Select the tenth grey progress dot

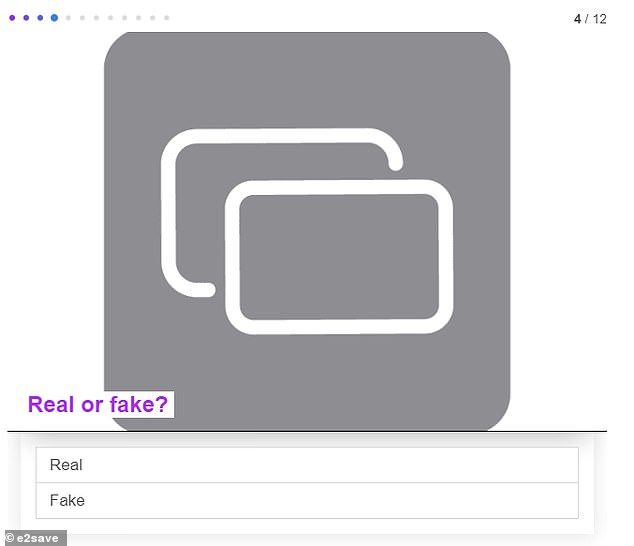coord(139,18)
